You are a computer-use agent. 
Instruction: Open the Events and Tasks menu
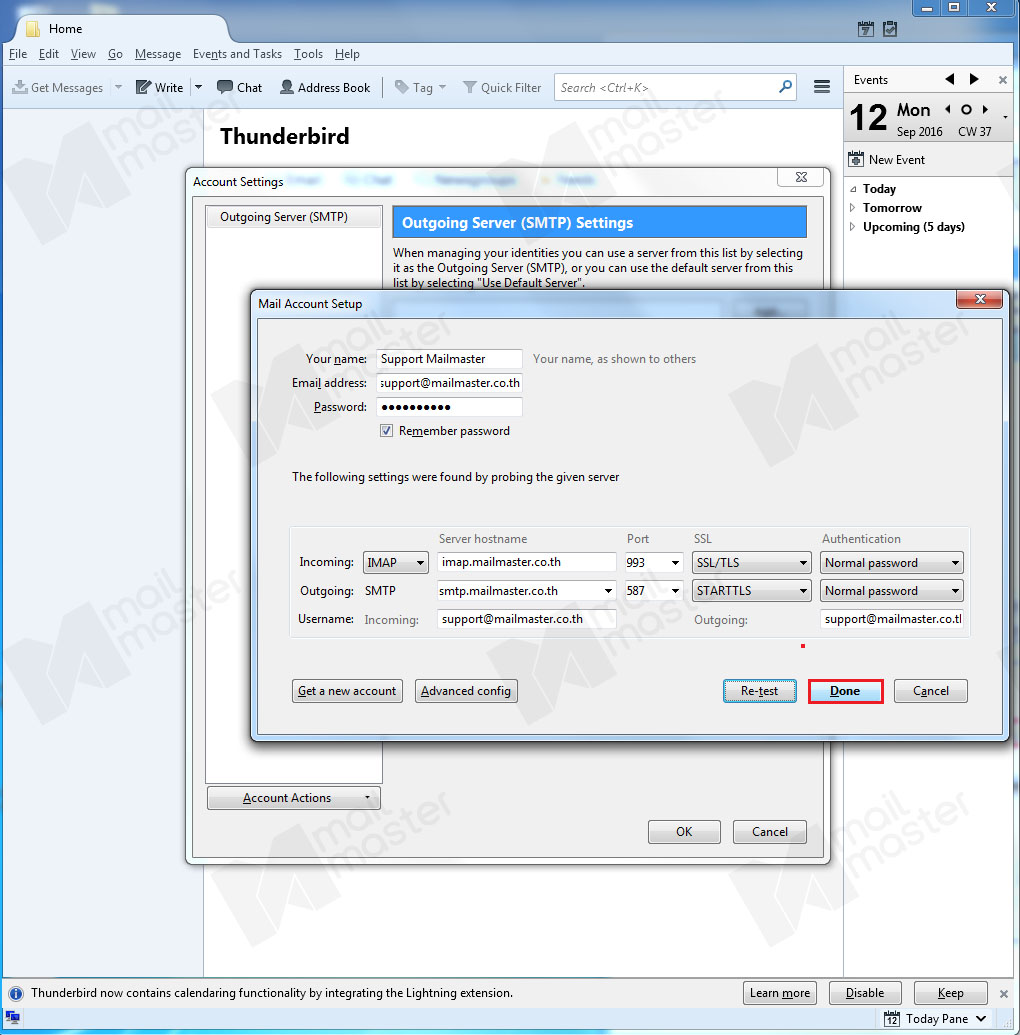pyautogui.click(x=237, y=54)
